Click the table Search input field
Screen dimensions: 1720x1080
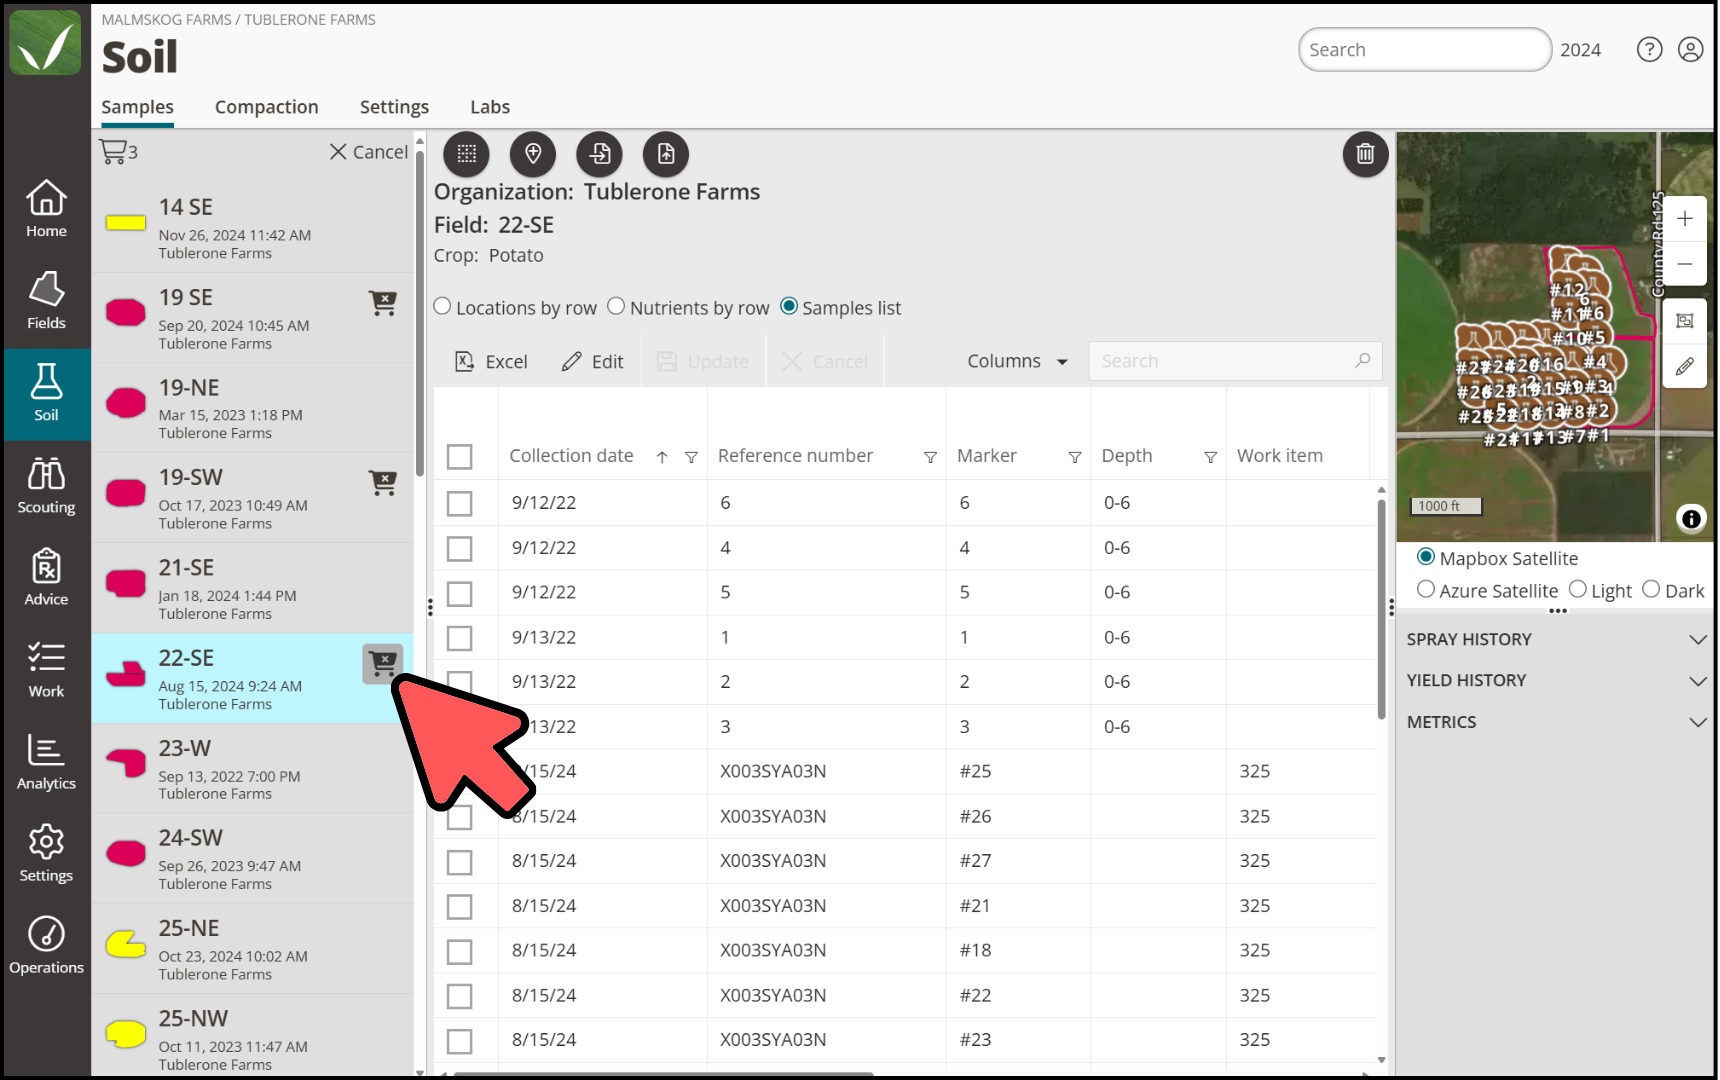(x=1235, y=361)
